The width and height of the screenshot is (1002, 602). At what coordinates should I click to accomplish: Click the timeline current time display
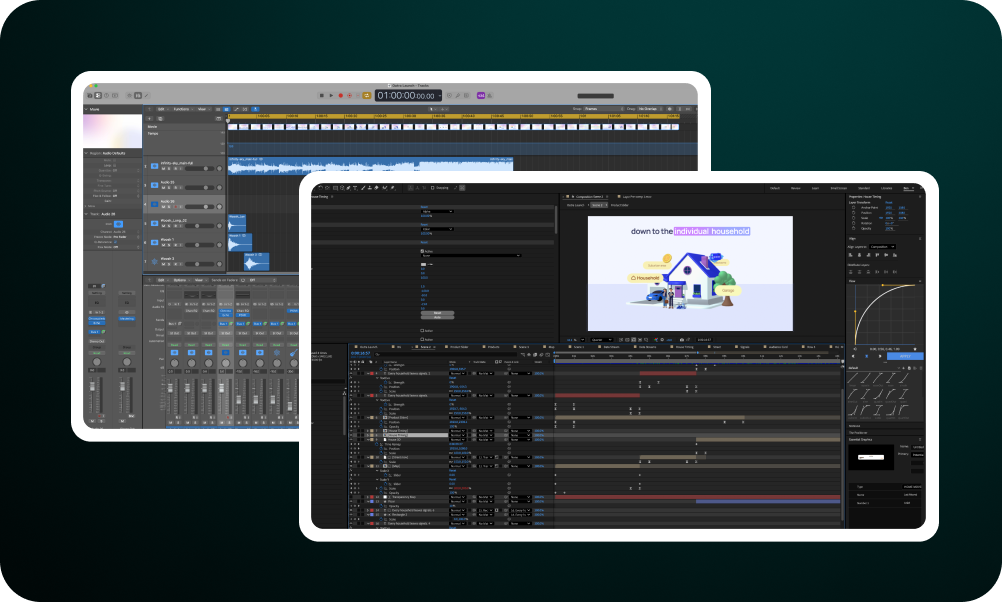(360, 353)
